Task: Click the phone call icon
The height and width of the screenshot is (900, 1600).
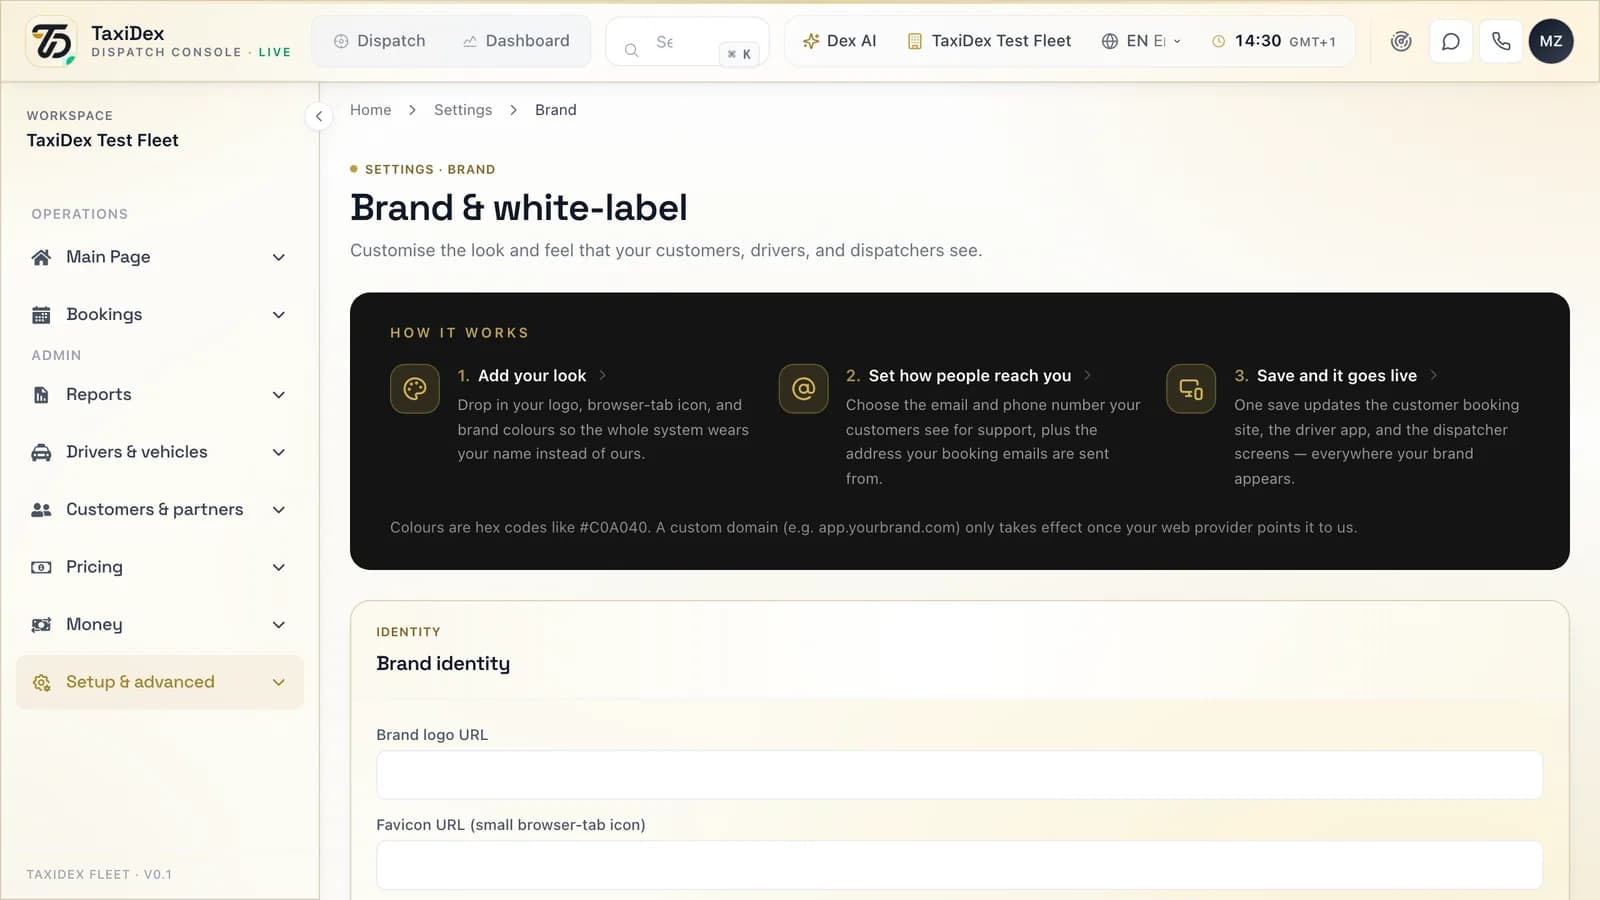Action: pyautogui.click(x=1501, y=41)
